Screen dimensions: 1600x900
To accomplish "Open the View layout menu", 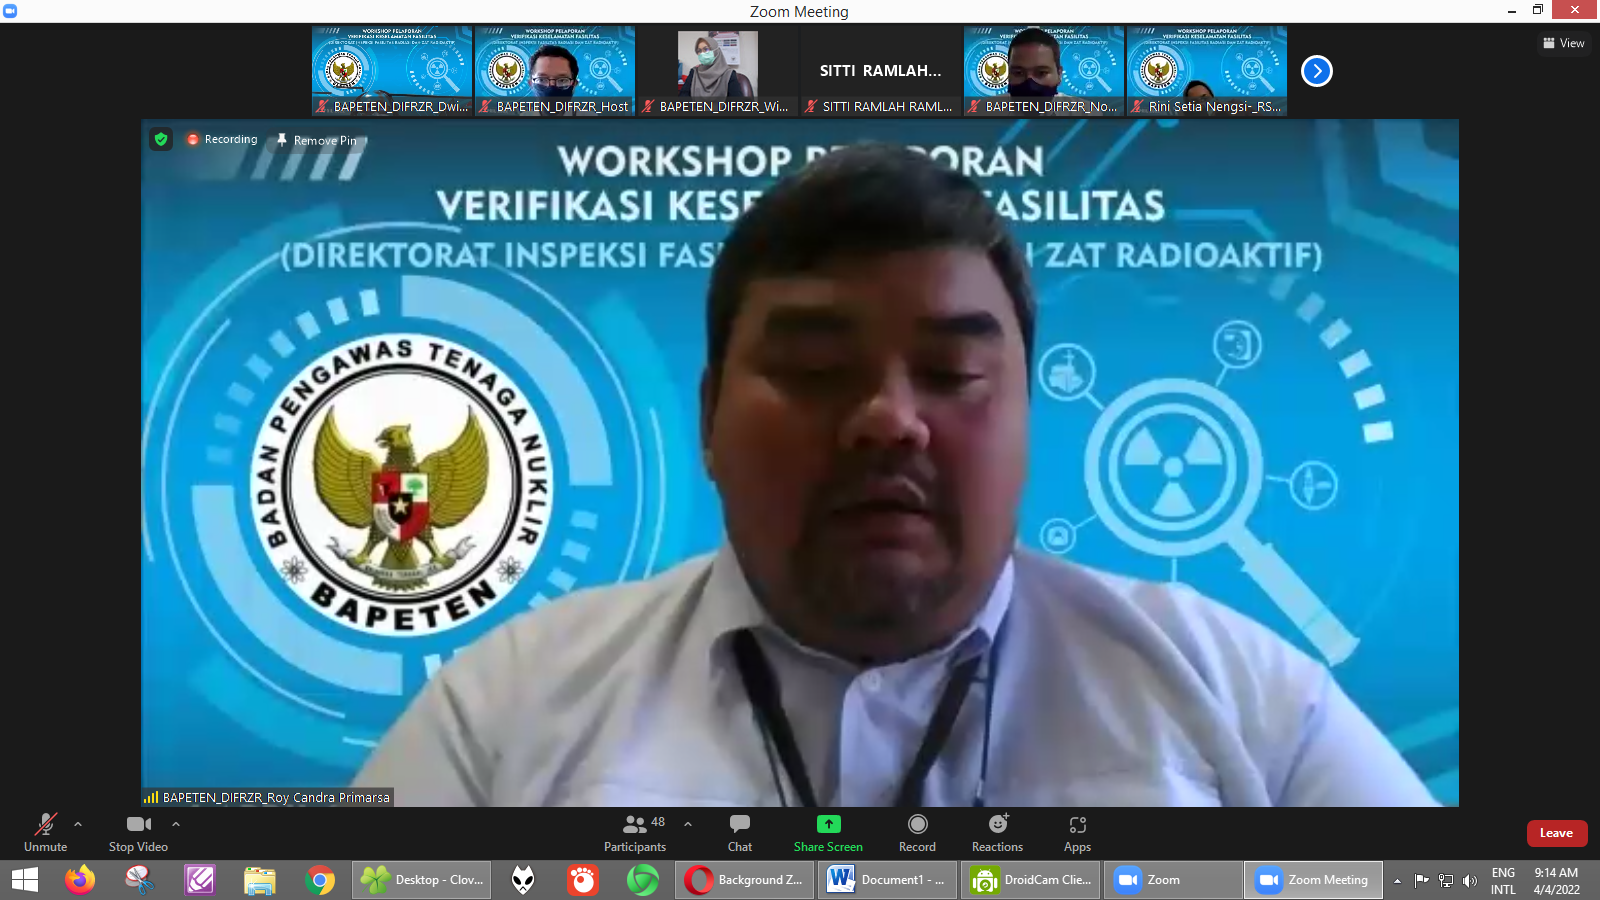I will point(1564,43).
